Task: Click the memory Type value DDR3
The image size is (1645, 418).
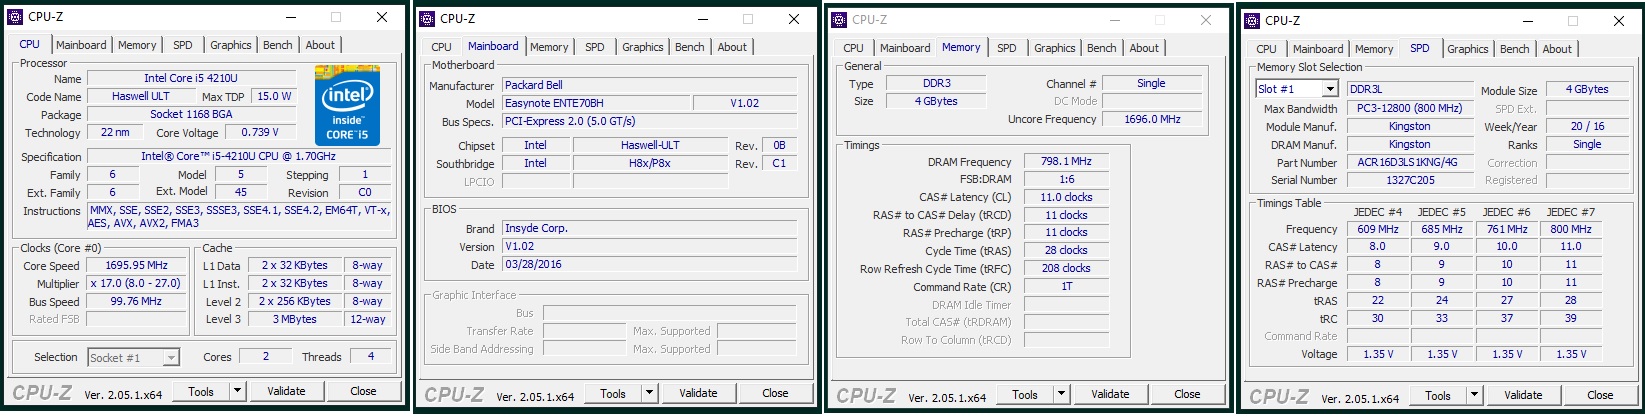Action: click(x=936, y=83)
